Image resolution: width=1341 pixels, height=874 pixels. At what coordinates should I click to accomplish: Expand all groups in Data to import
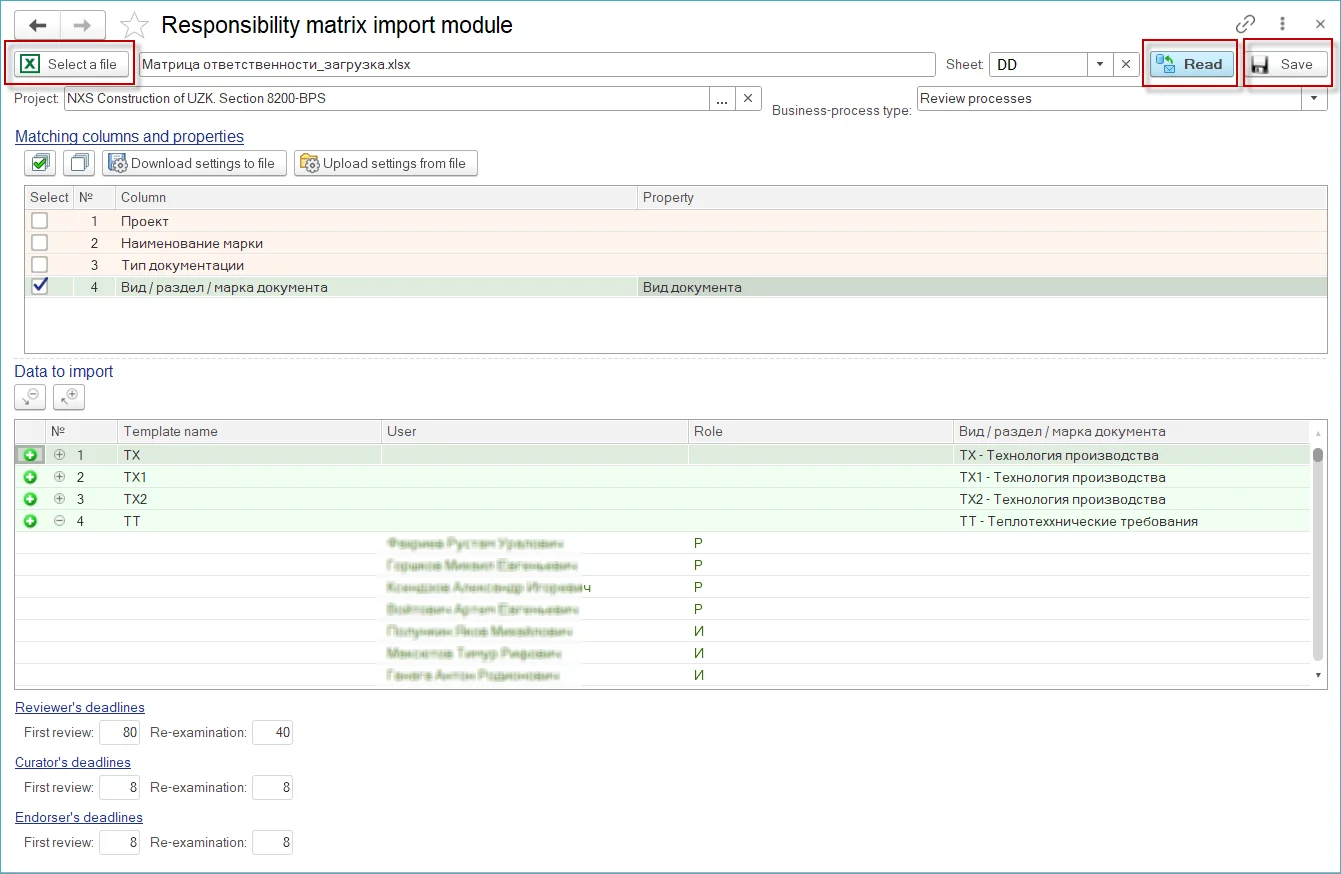69,397
